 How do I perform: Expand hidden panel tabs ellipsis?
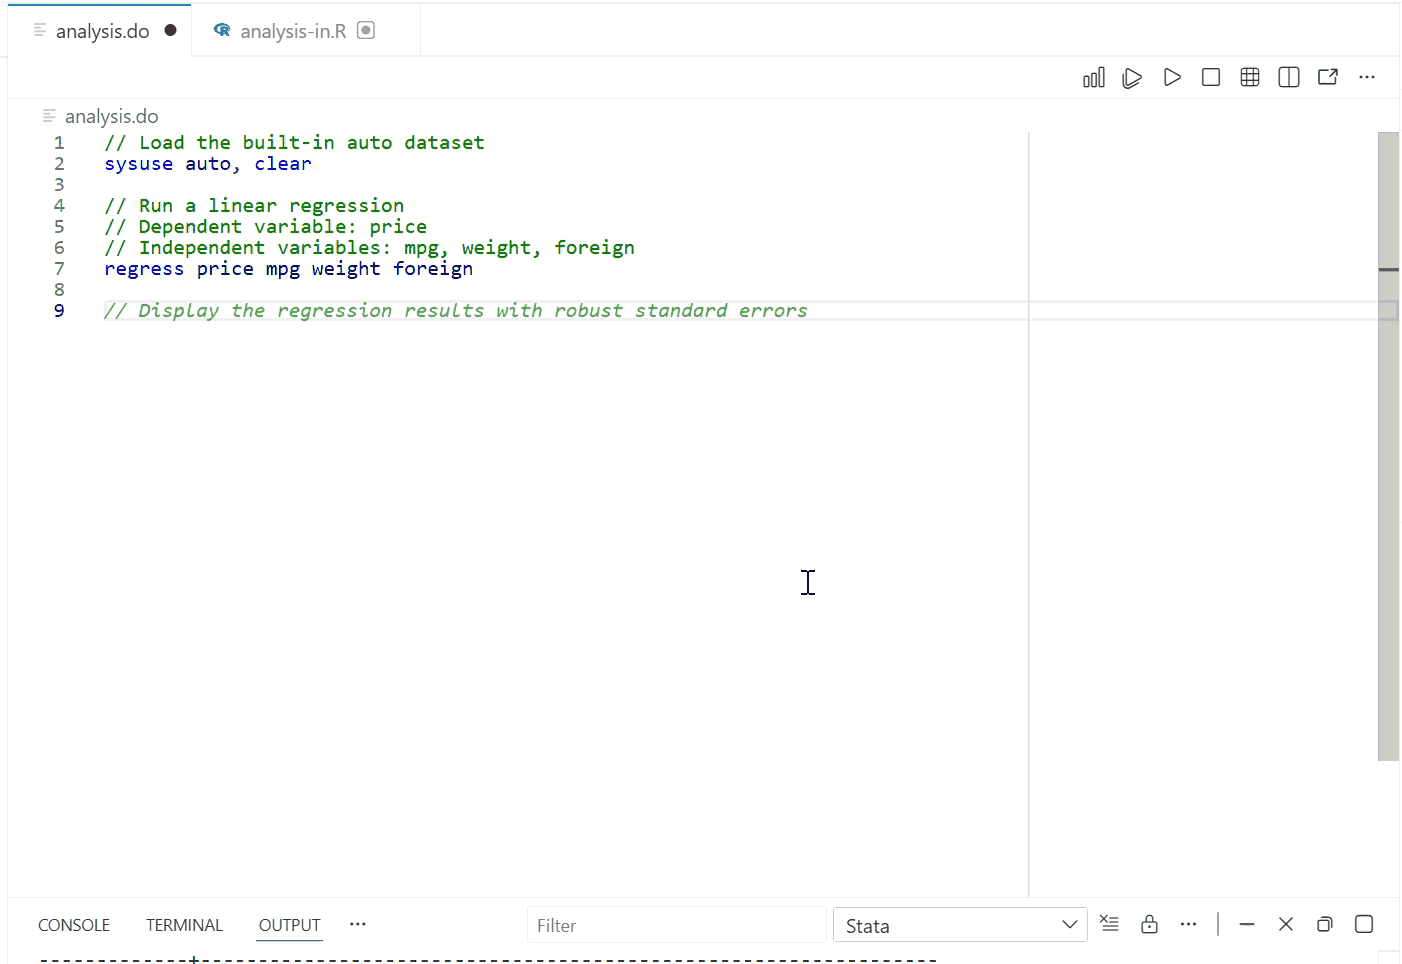coord(357,925)
